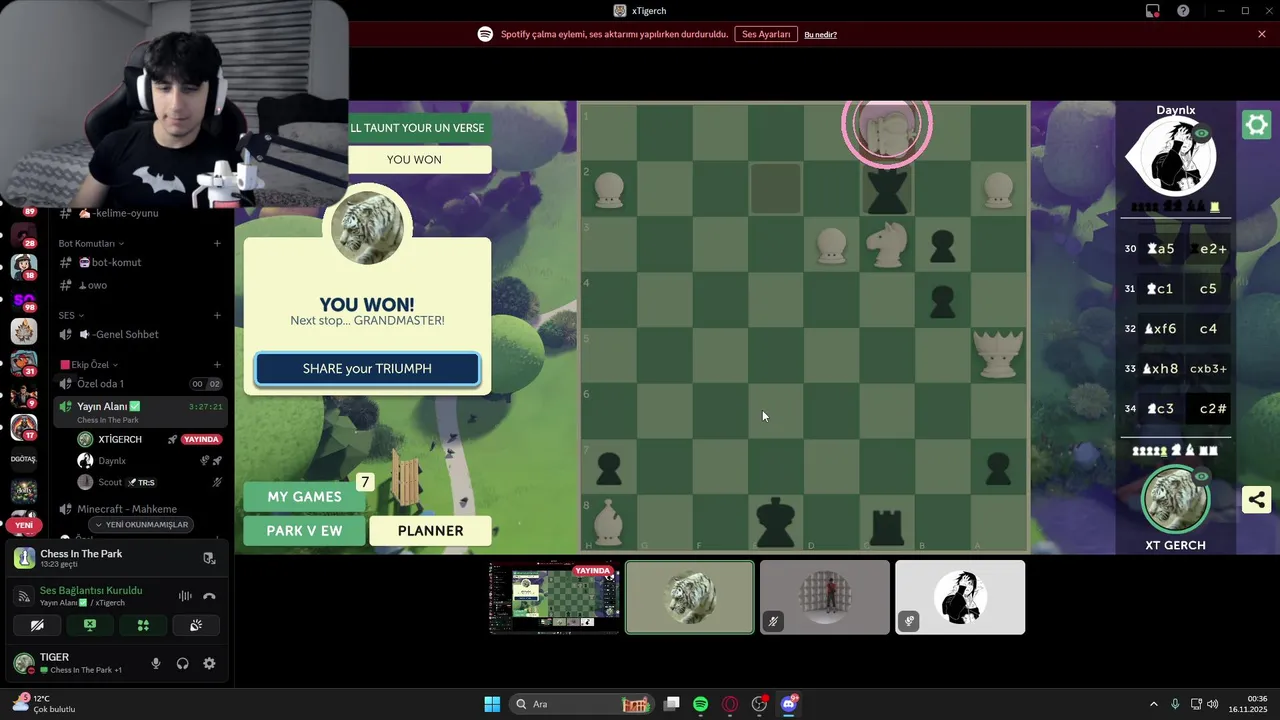Select the Yayın Alanı voice channel
This screenshot has height=720, width=1280.
tap(140, 410)
